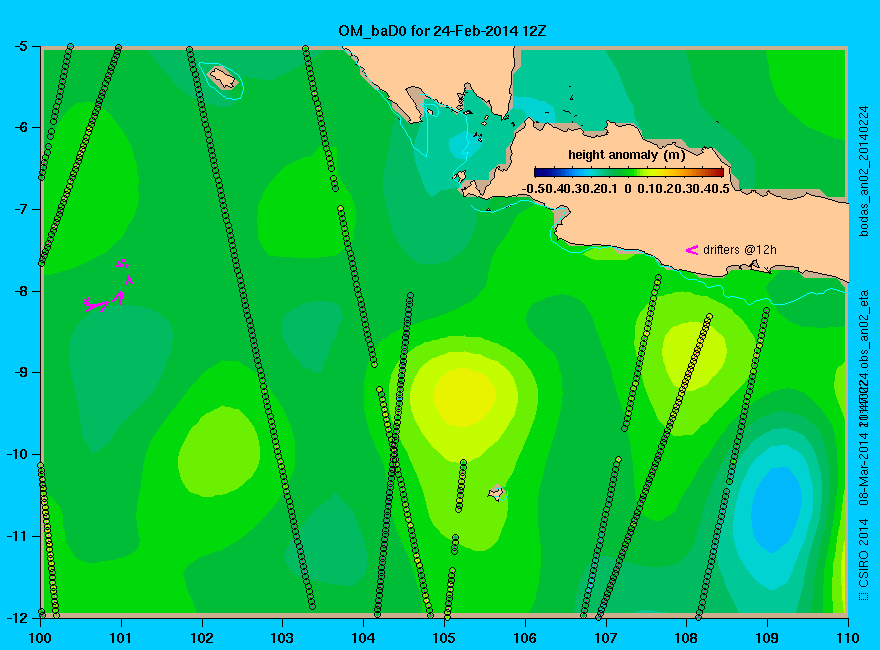Click the y-axis label -5
This screenshot has width=880, height=650.
19,46
